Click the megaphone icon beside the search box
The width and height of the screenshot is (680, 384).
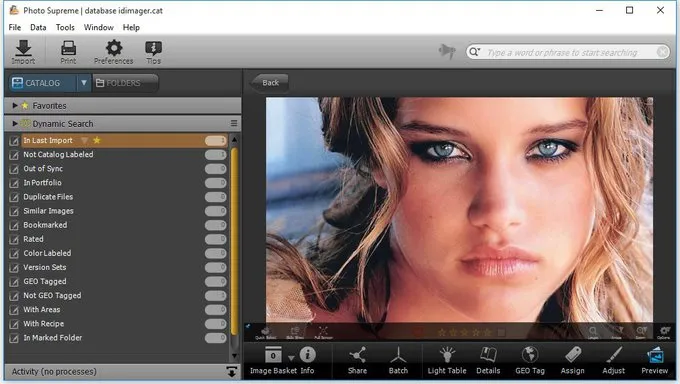tap(447, 51)
